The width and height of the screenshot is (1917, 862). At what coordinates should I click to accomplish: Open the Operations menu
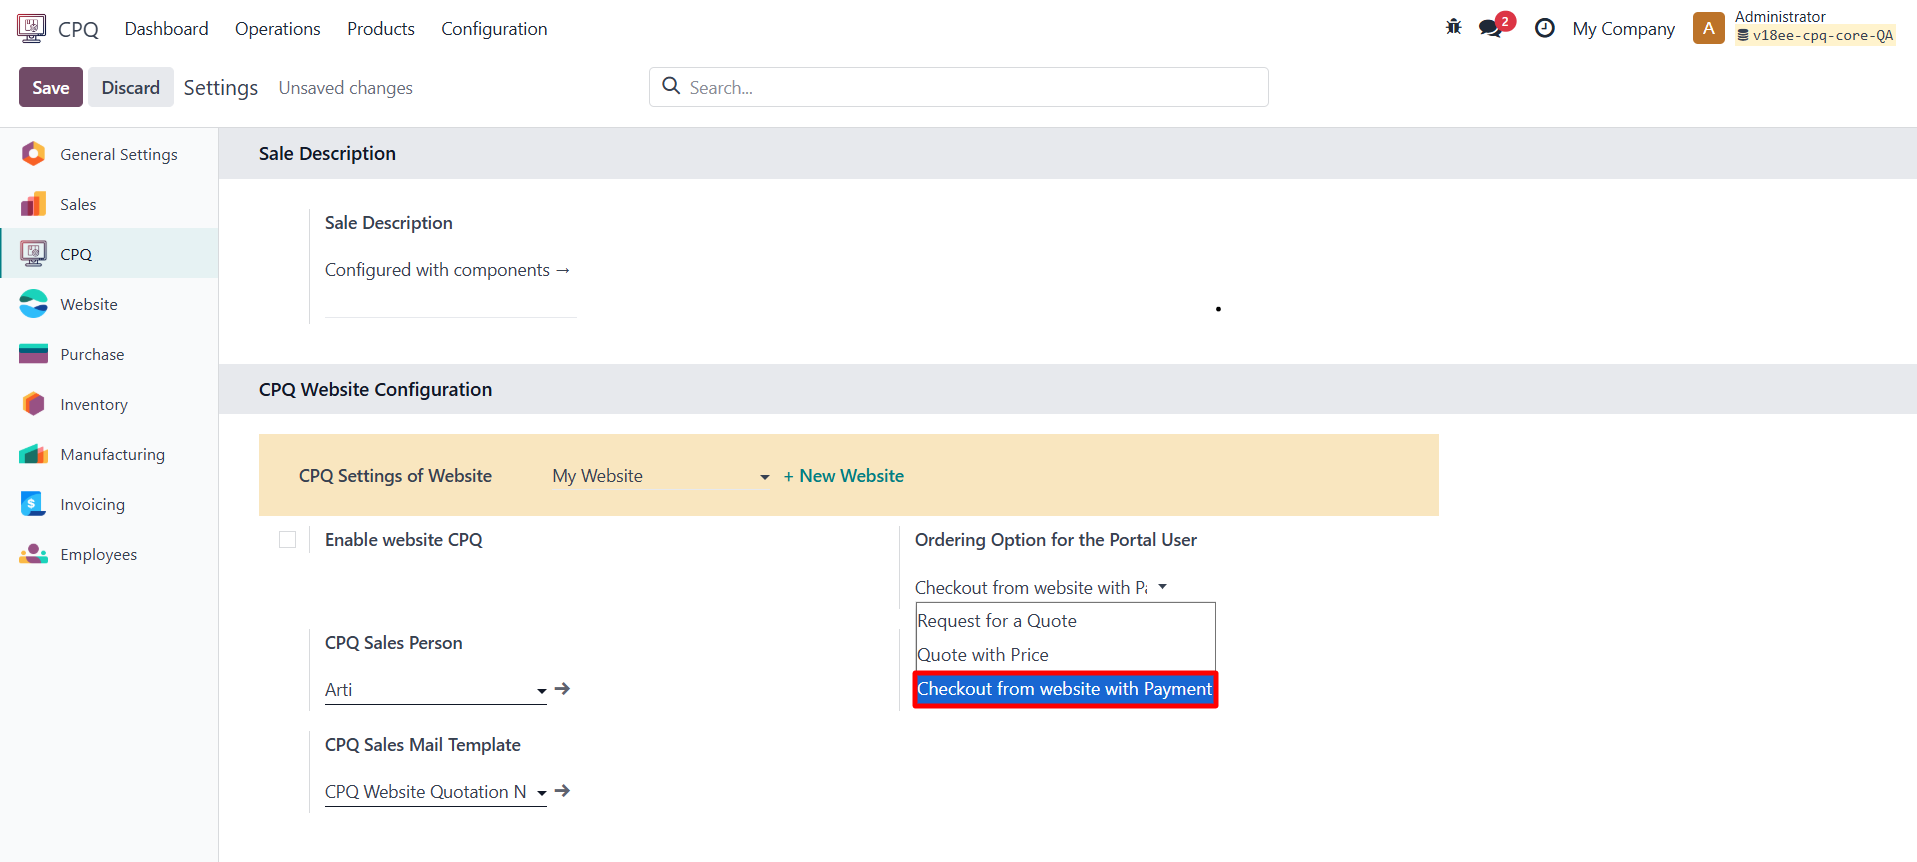(x=277, y=29)
